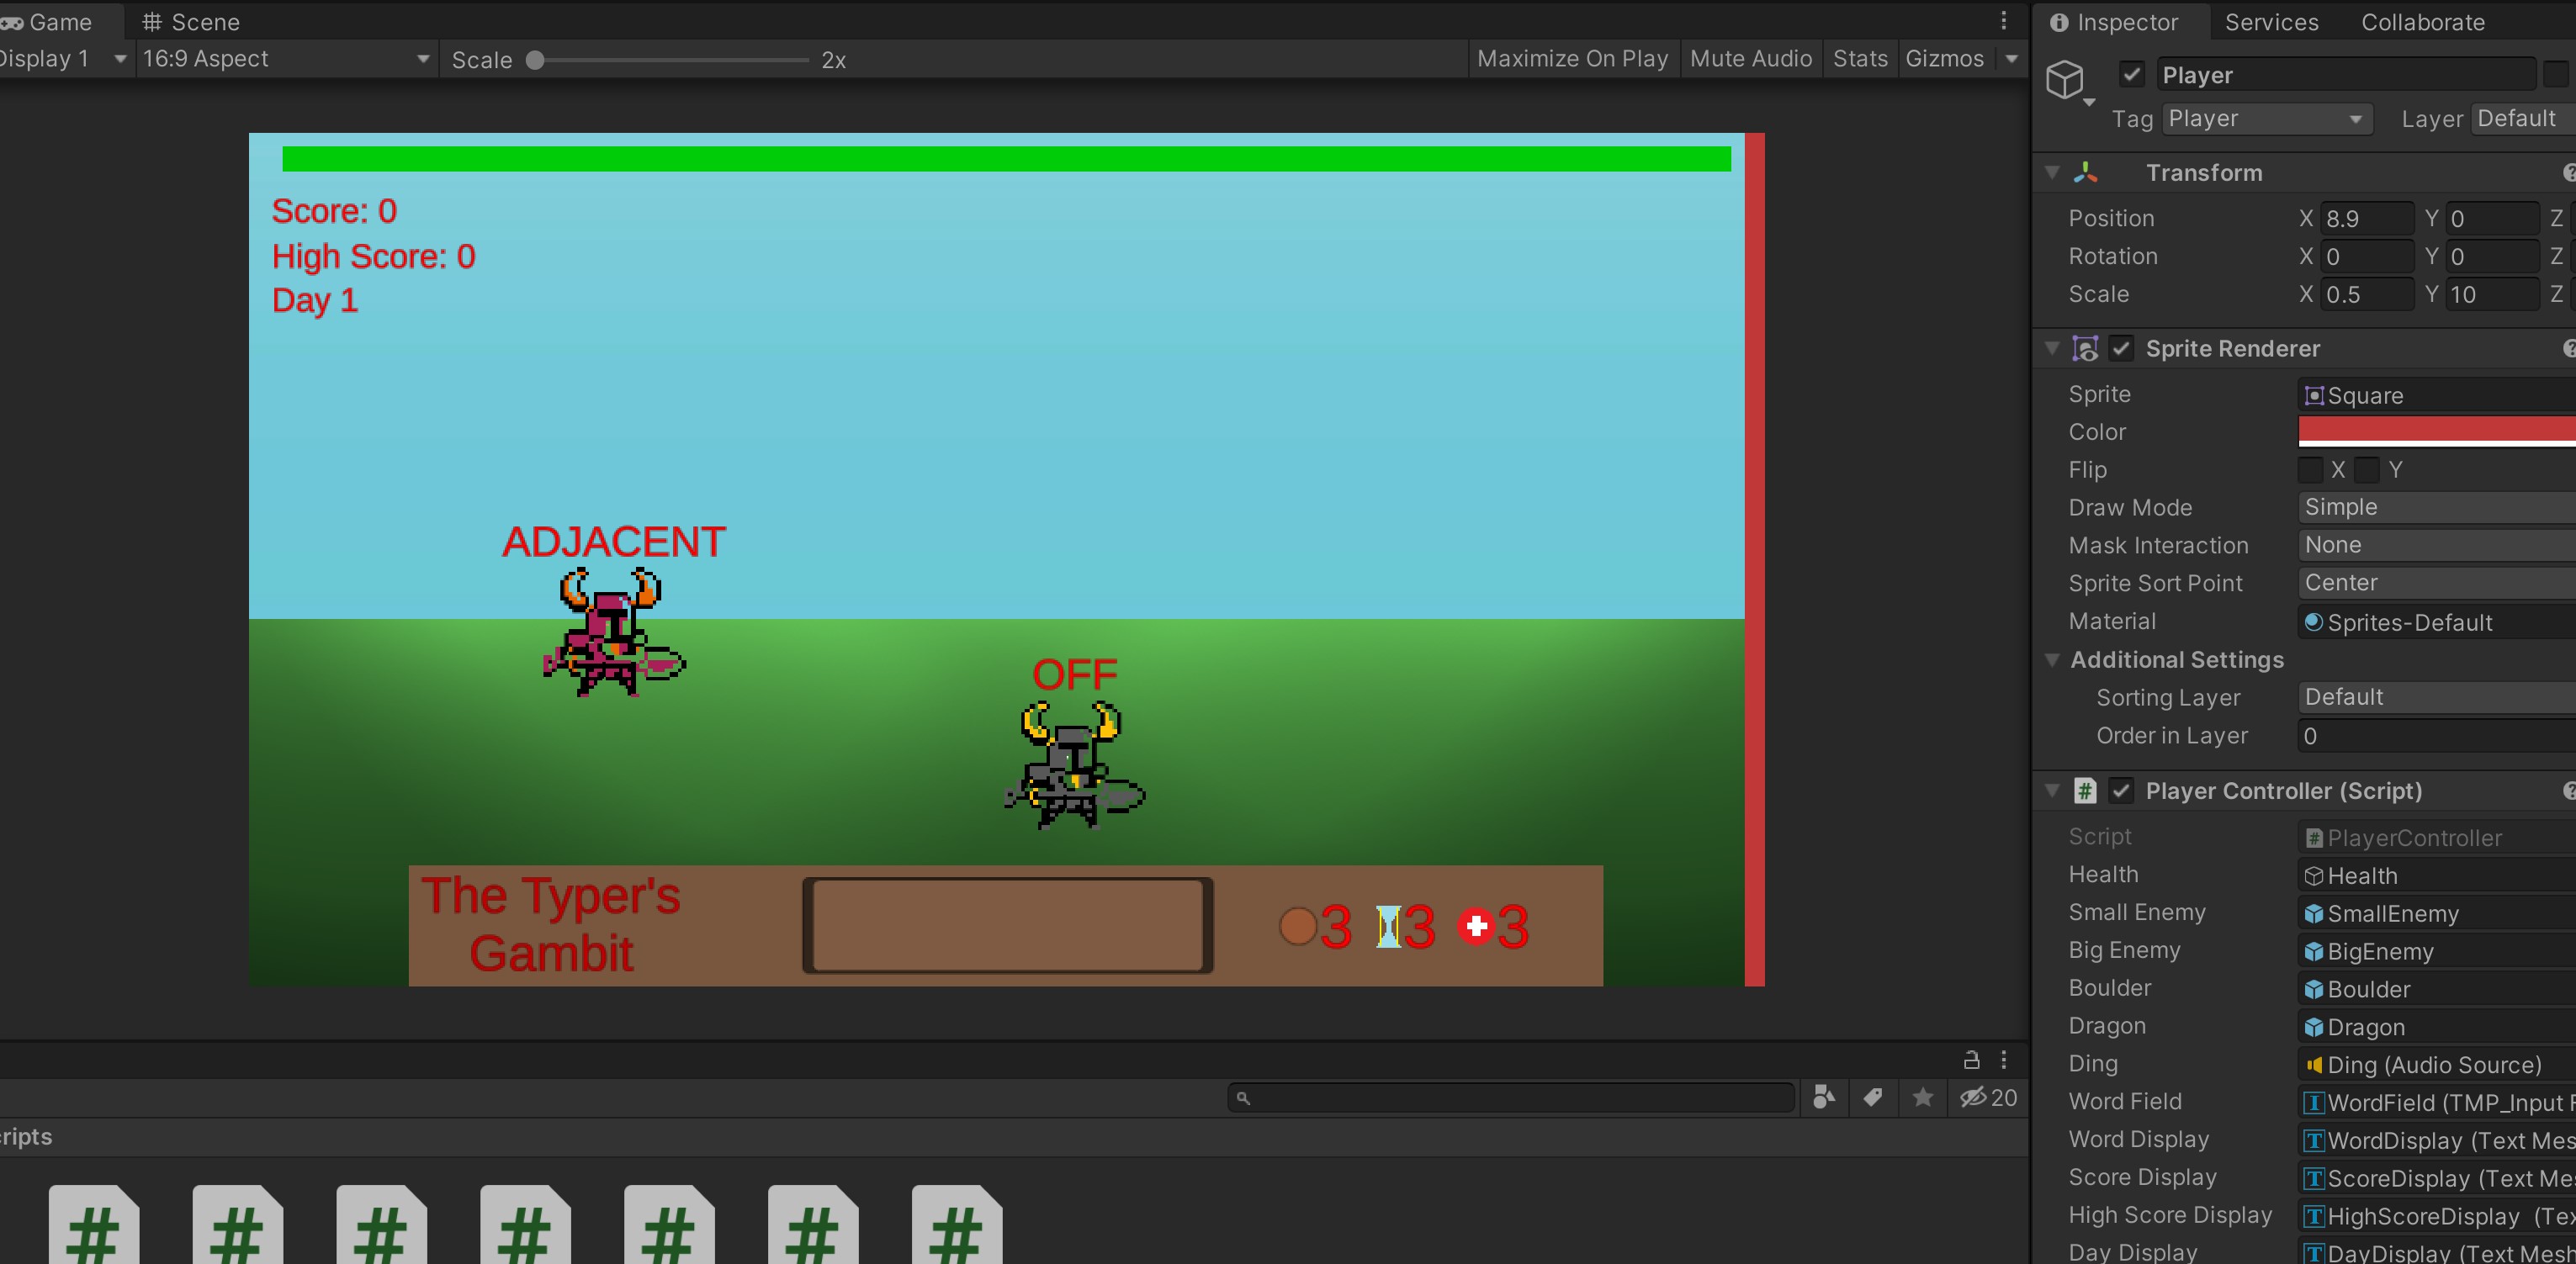The image size is (2576, 1264).
Task: Collapse the Additional Settings section
Action: [x=2052, y=660]
